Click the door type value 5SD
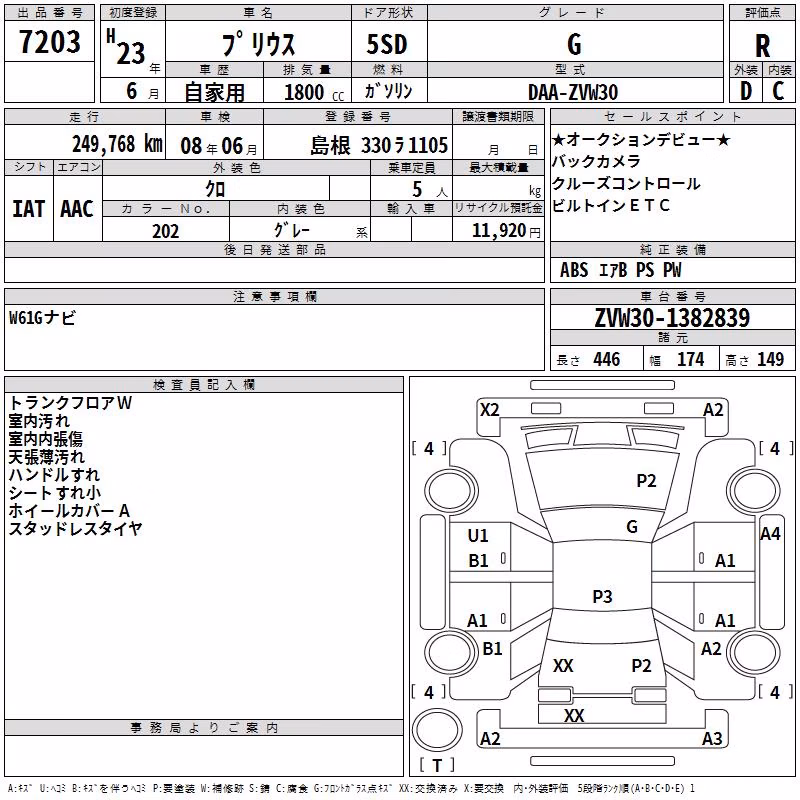This screenshot has width=800, height=800. coord(387,44)
